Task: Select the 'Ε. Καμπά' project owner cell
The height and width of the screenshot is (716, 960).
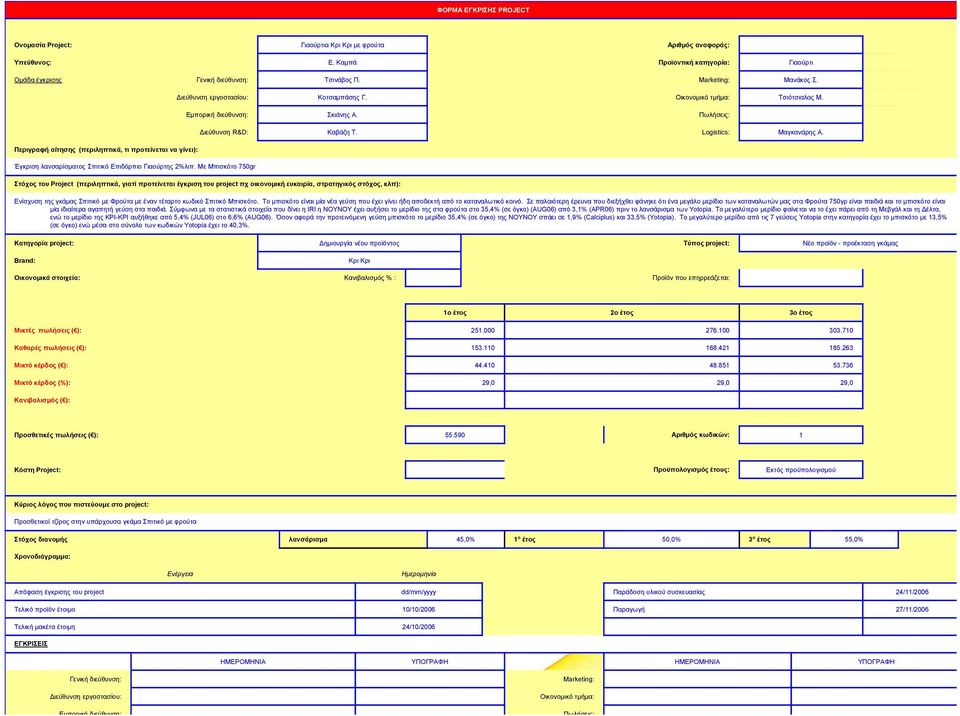Action: [342, 62]
